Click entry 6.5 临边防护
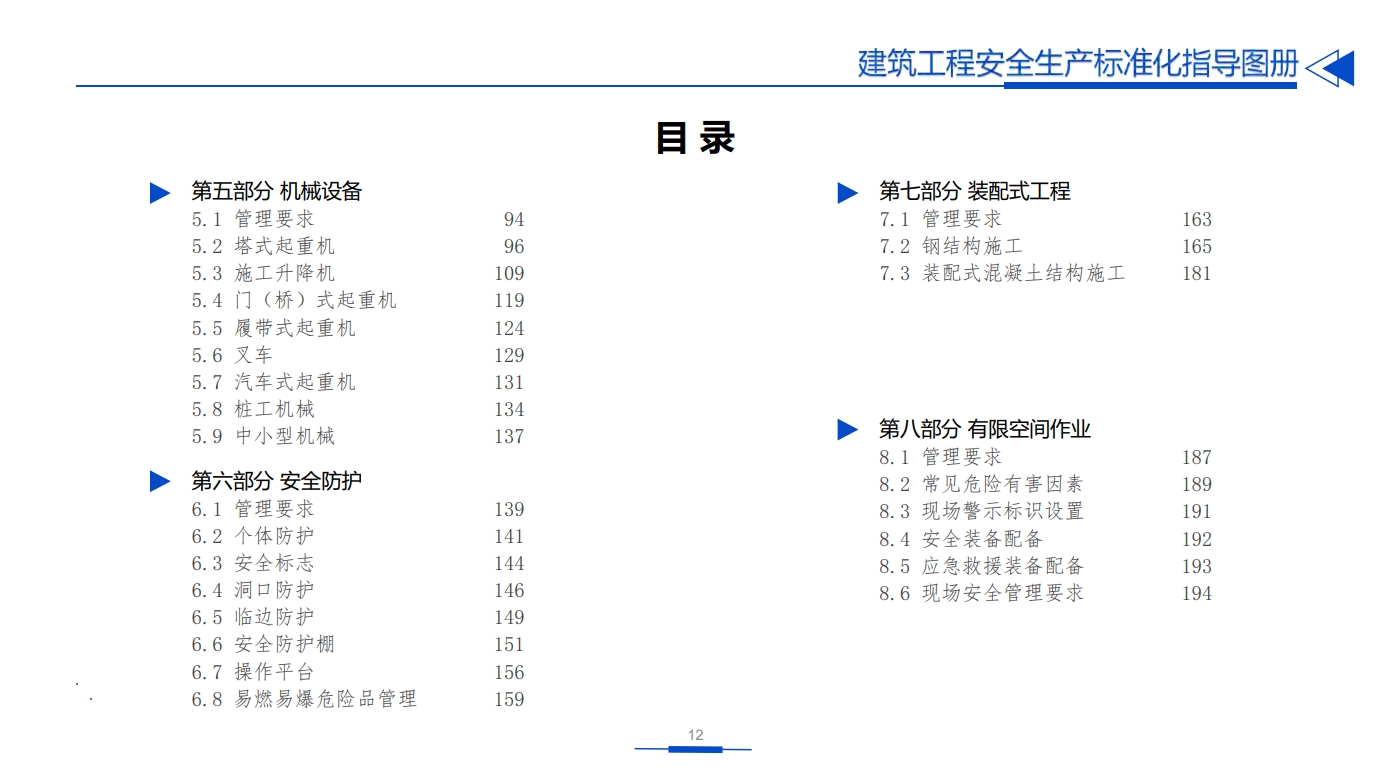The image size is (1393, 771). point(253,617)
